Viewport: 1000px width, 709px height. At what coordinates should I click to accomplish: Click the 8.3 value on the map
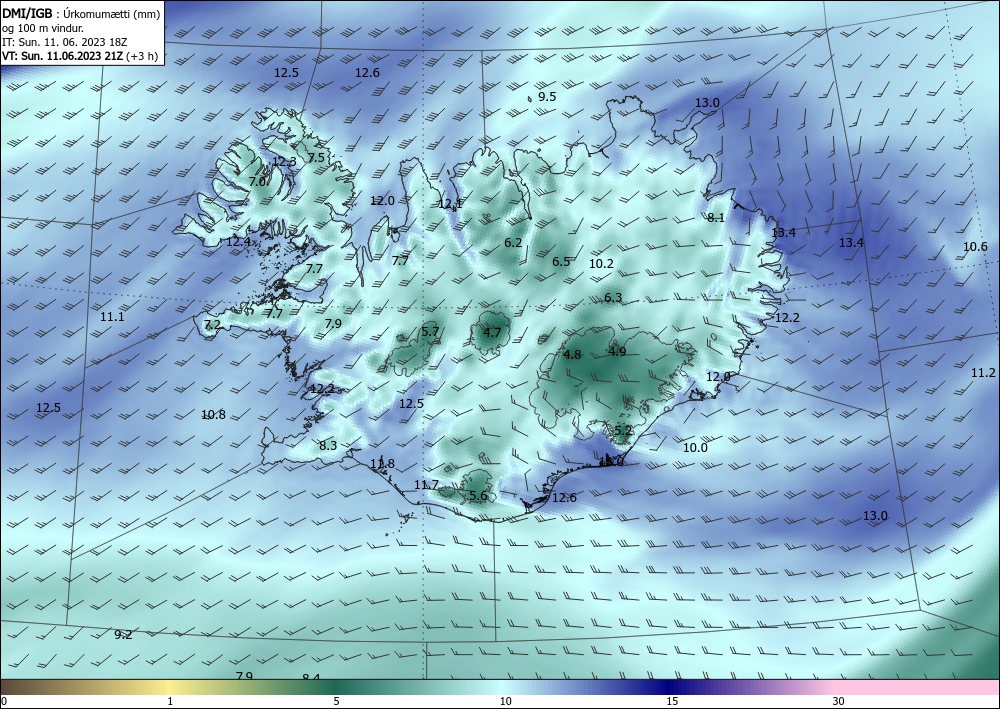click(328, 446)
